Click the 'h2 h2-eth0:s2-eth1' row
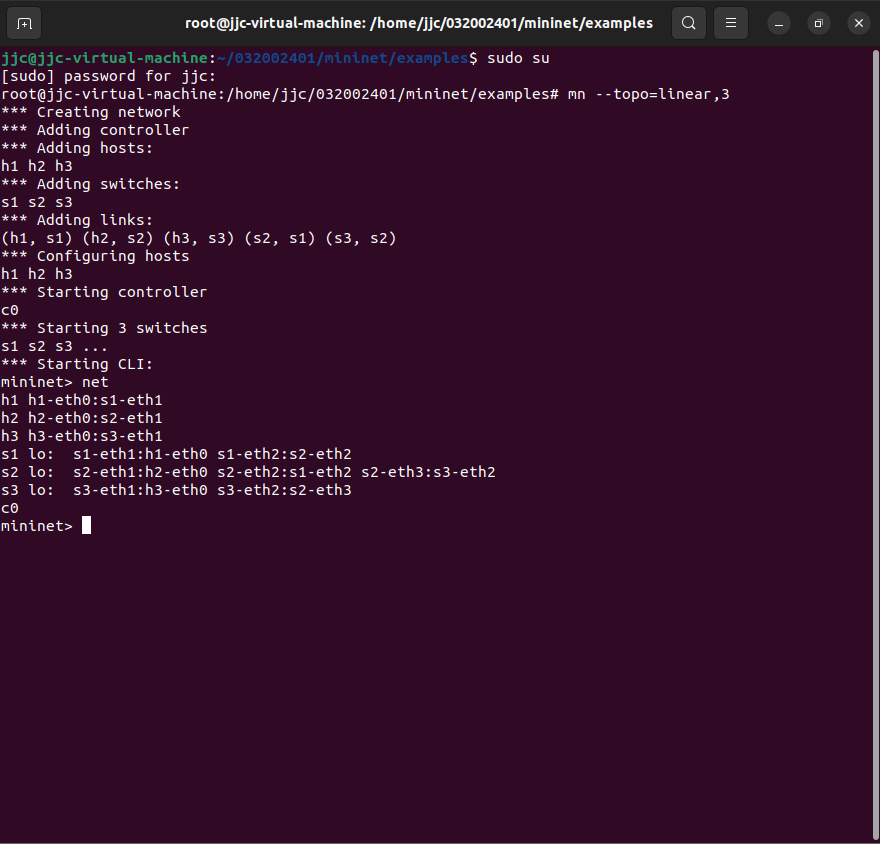 tap(81, 418)
